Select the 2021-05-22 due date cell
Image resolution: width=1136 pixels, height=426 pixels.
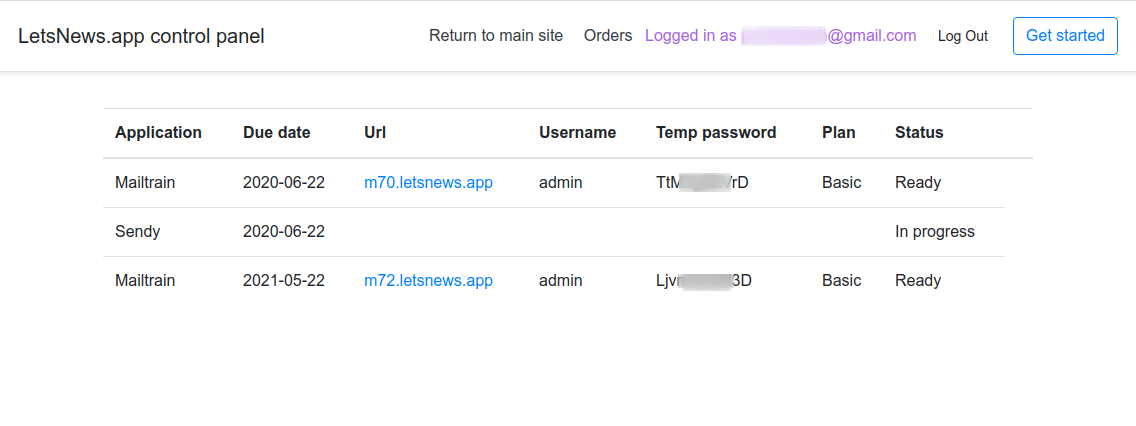284,281
